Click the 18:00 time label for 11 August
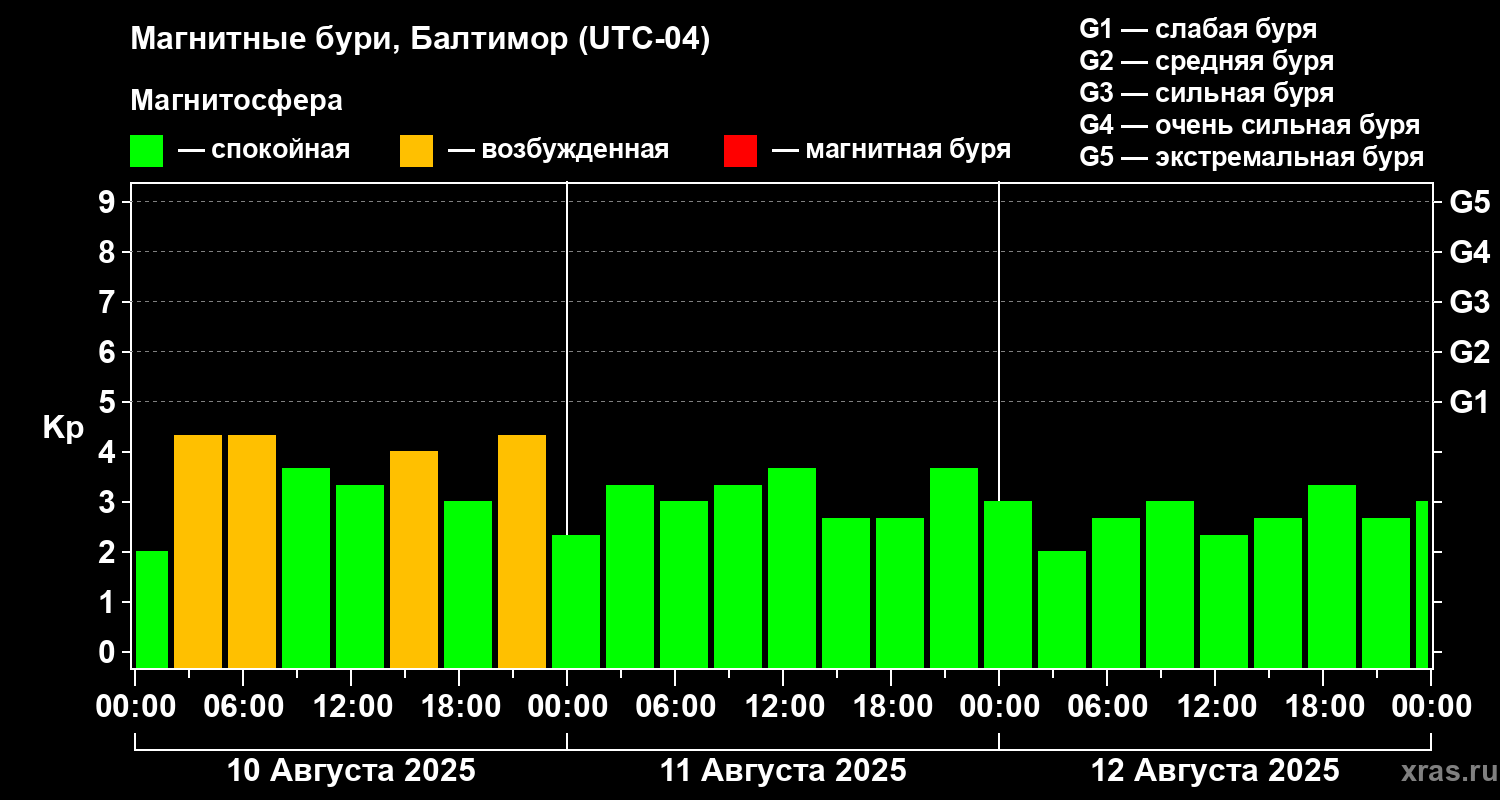The image size is (1500, 800). (x=891, y=706)
